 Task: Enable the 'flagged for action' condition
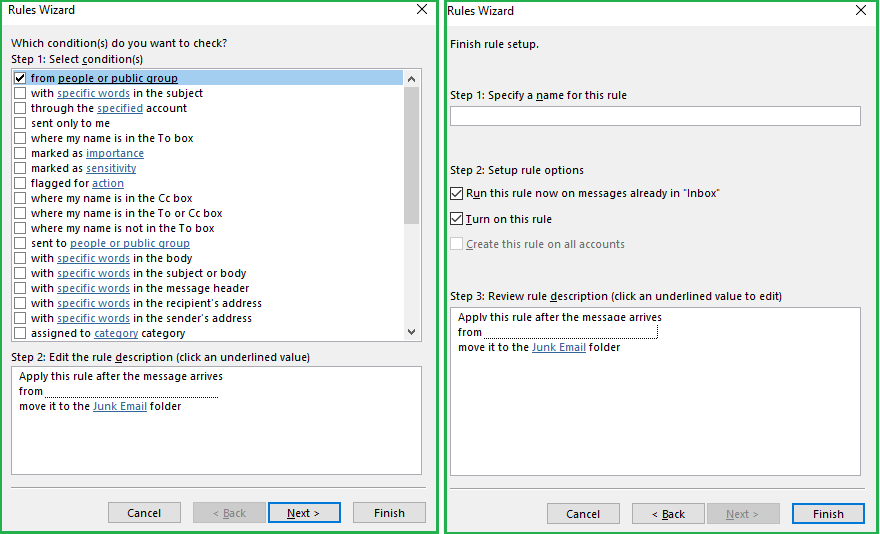(x=20, y=183)
